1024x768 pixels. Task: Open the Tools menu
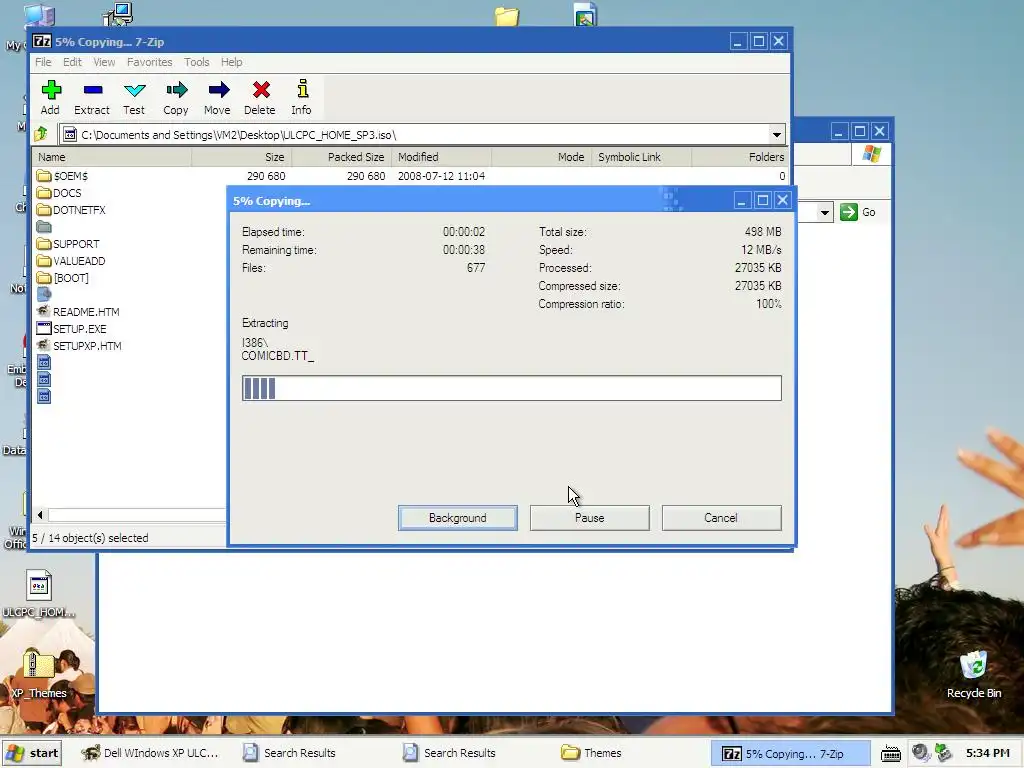[197, 62]
